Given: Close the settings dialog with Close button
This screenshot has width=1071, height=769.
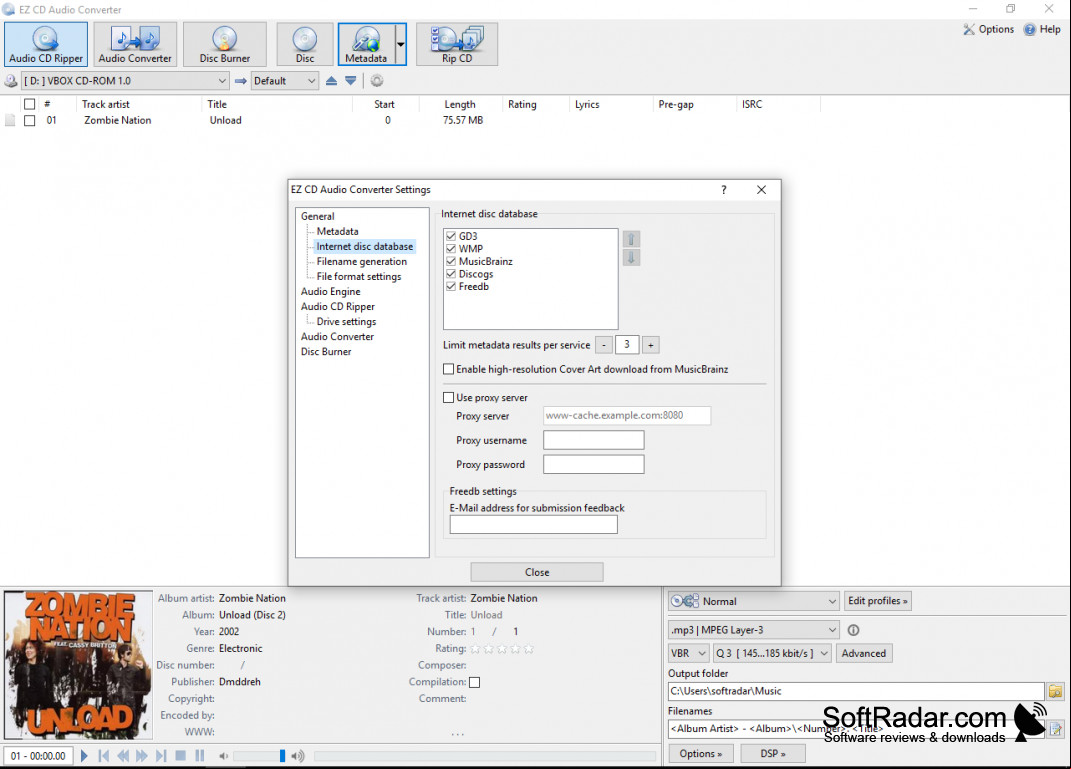Looking at the screenshot, I should (x=537, y=572).
